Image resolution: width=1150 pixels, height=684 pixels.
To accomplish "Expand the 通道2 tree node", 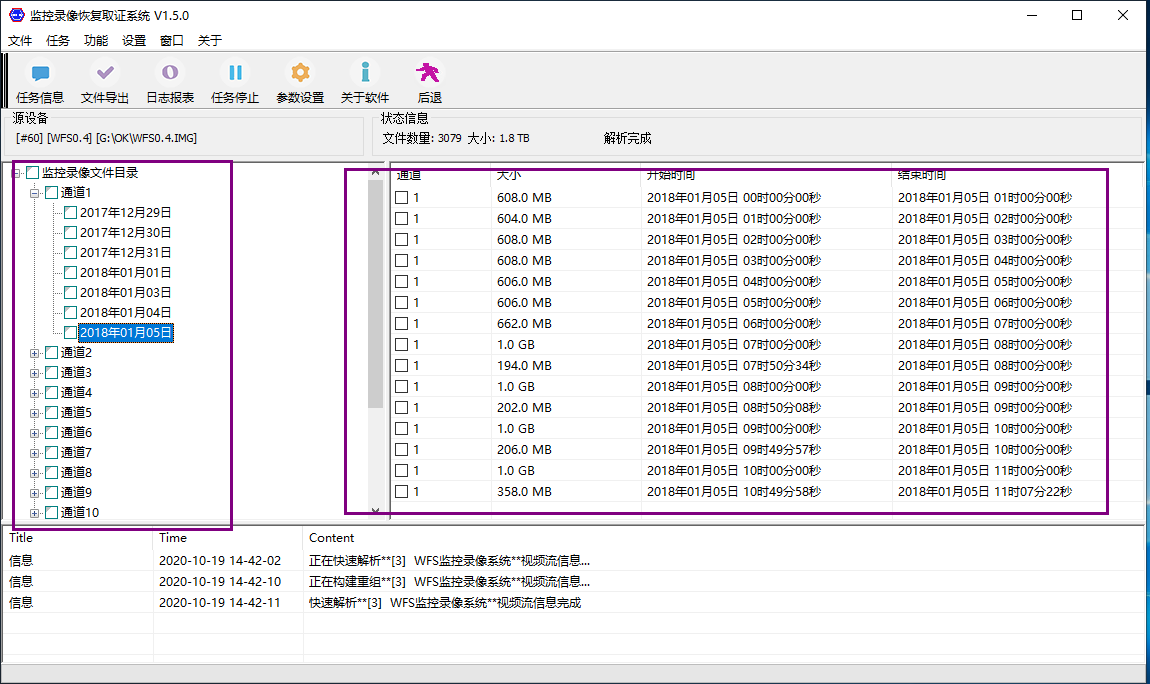I will 35,352.
